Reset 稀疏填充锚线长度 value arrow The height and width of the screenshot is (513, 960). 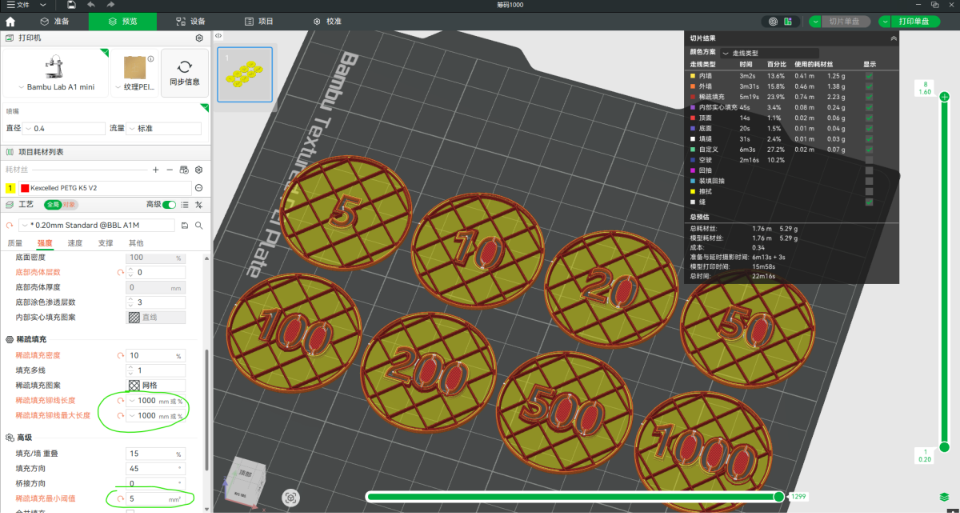(x=121, y=401)
